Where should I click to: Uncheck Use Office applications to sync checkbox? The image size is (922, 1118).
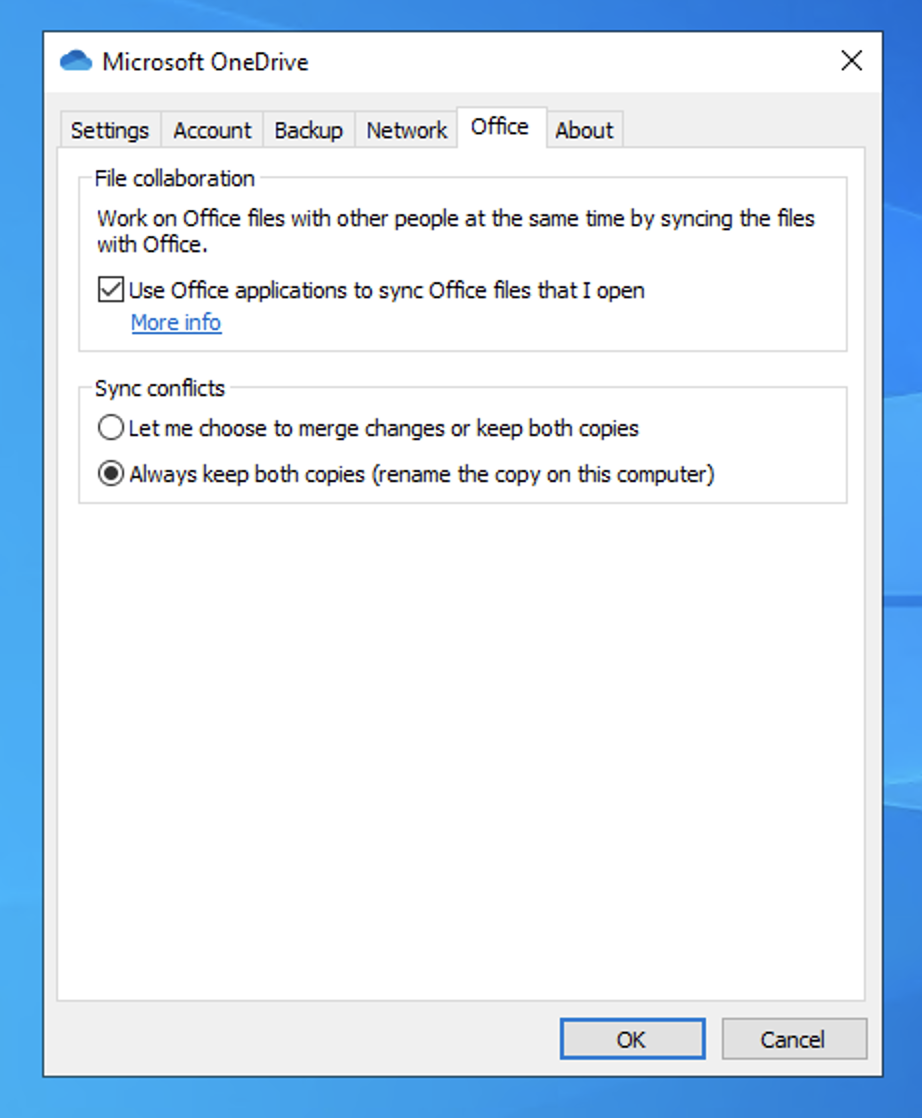click(111, 290)
